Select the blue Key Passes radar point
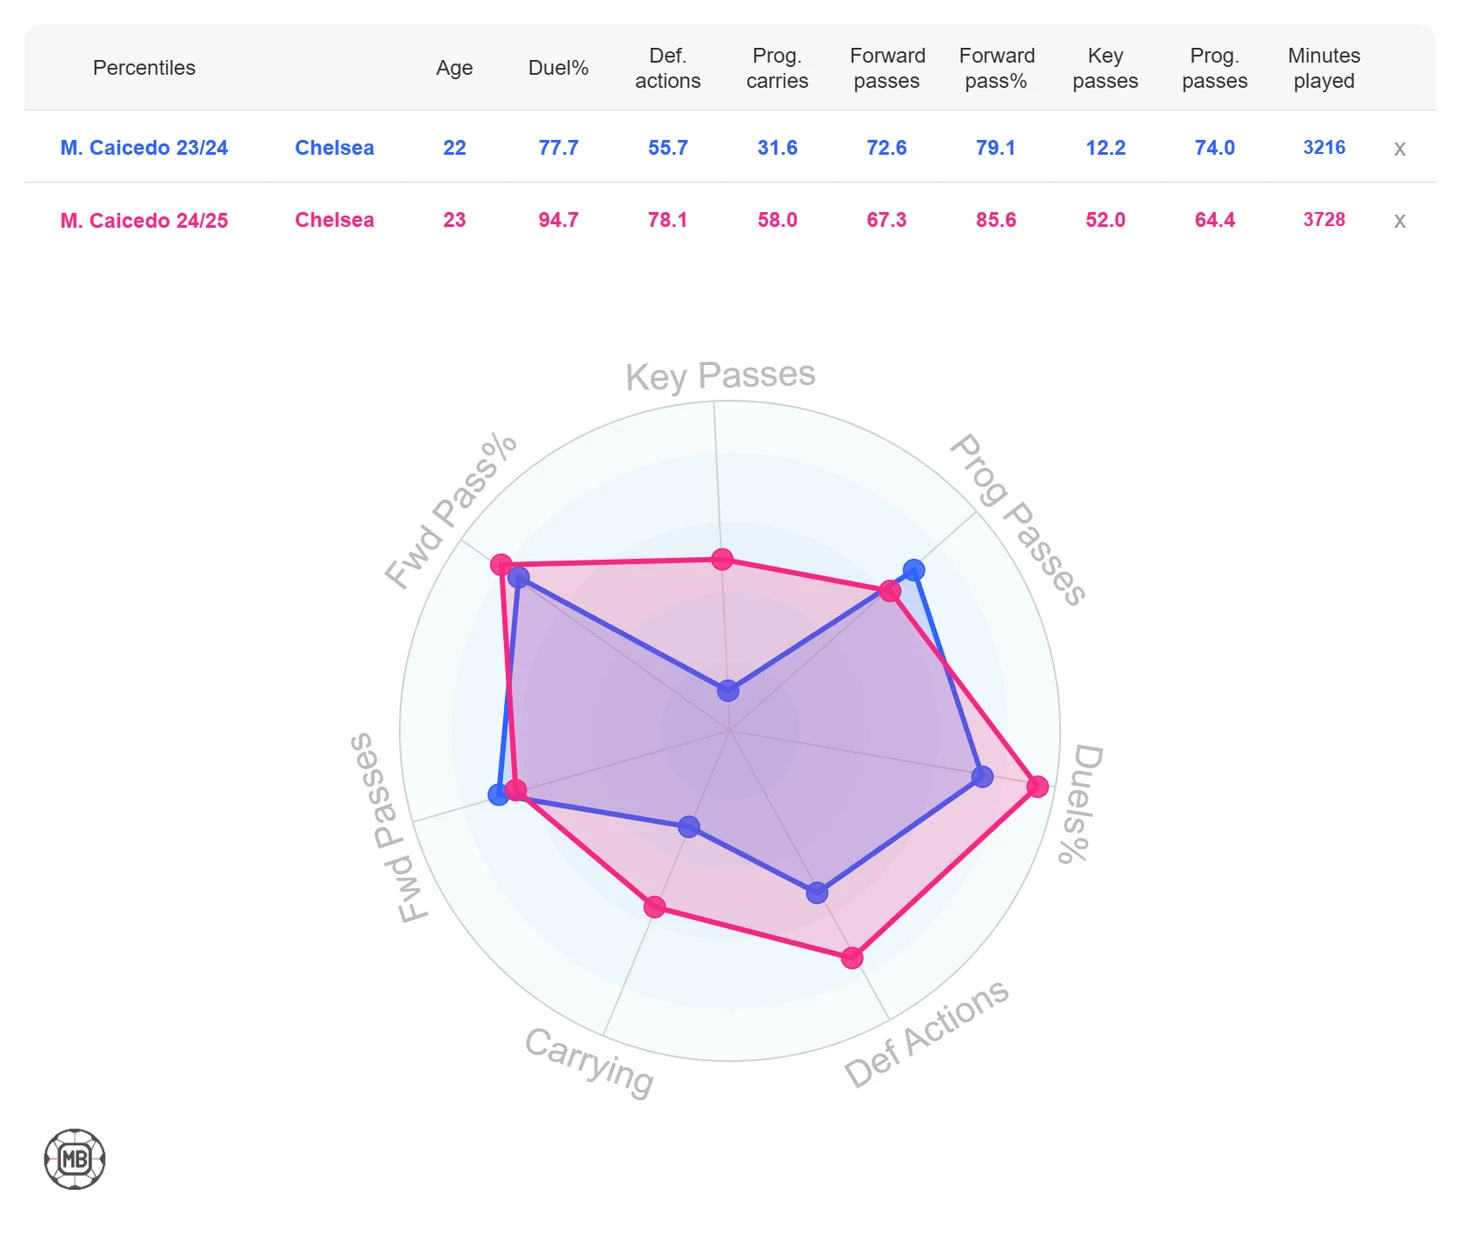This screenshot has height=1255, width=1460. point(728,690)
